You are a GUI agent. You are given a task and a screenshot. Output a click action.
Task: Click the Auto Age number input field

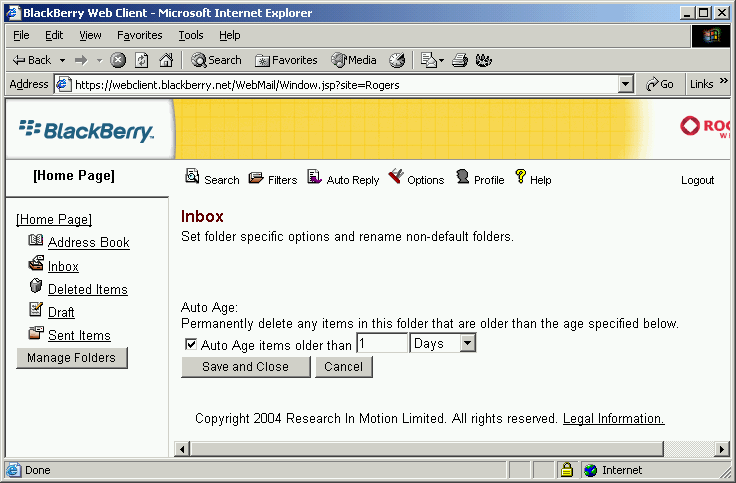point(382,343)
